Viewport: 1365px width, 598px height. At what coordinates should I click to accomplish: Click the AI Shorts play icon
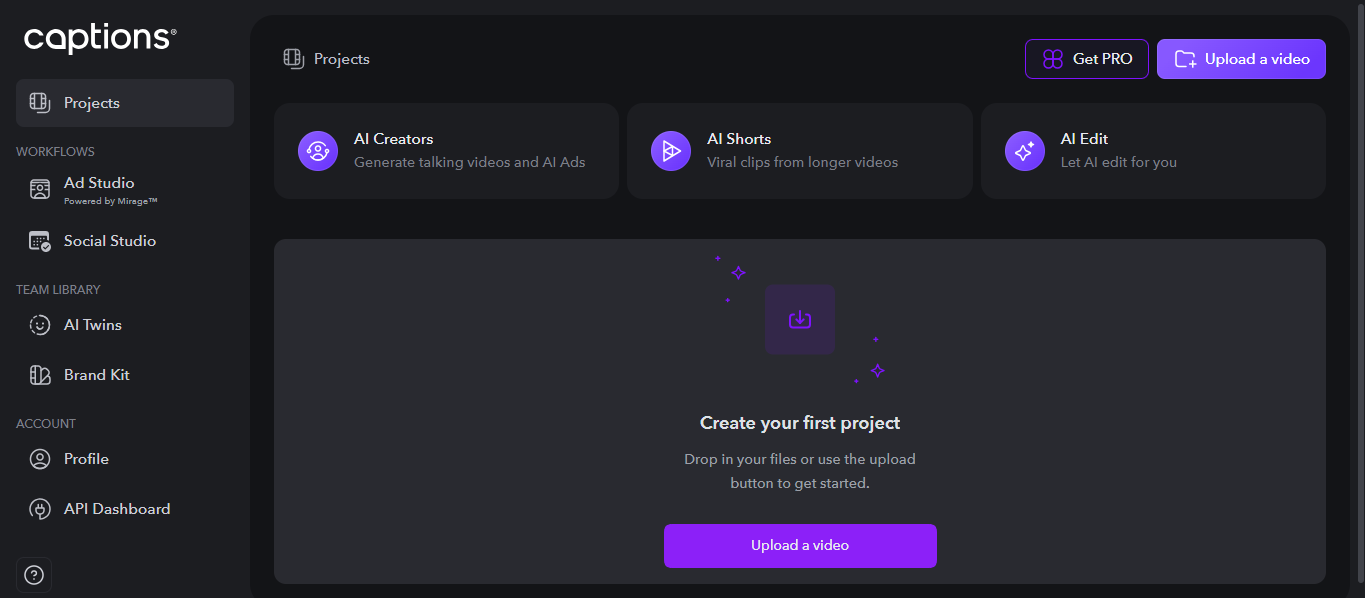click(670, 151)
